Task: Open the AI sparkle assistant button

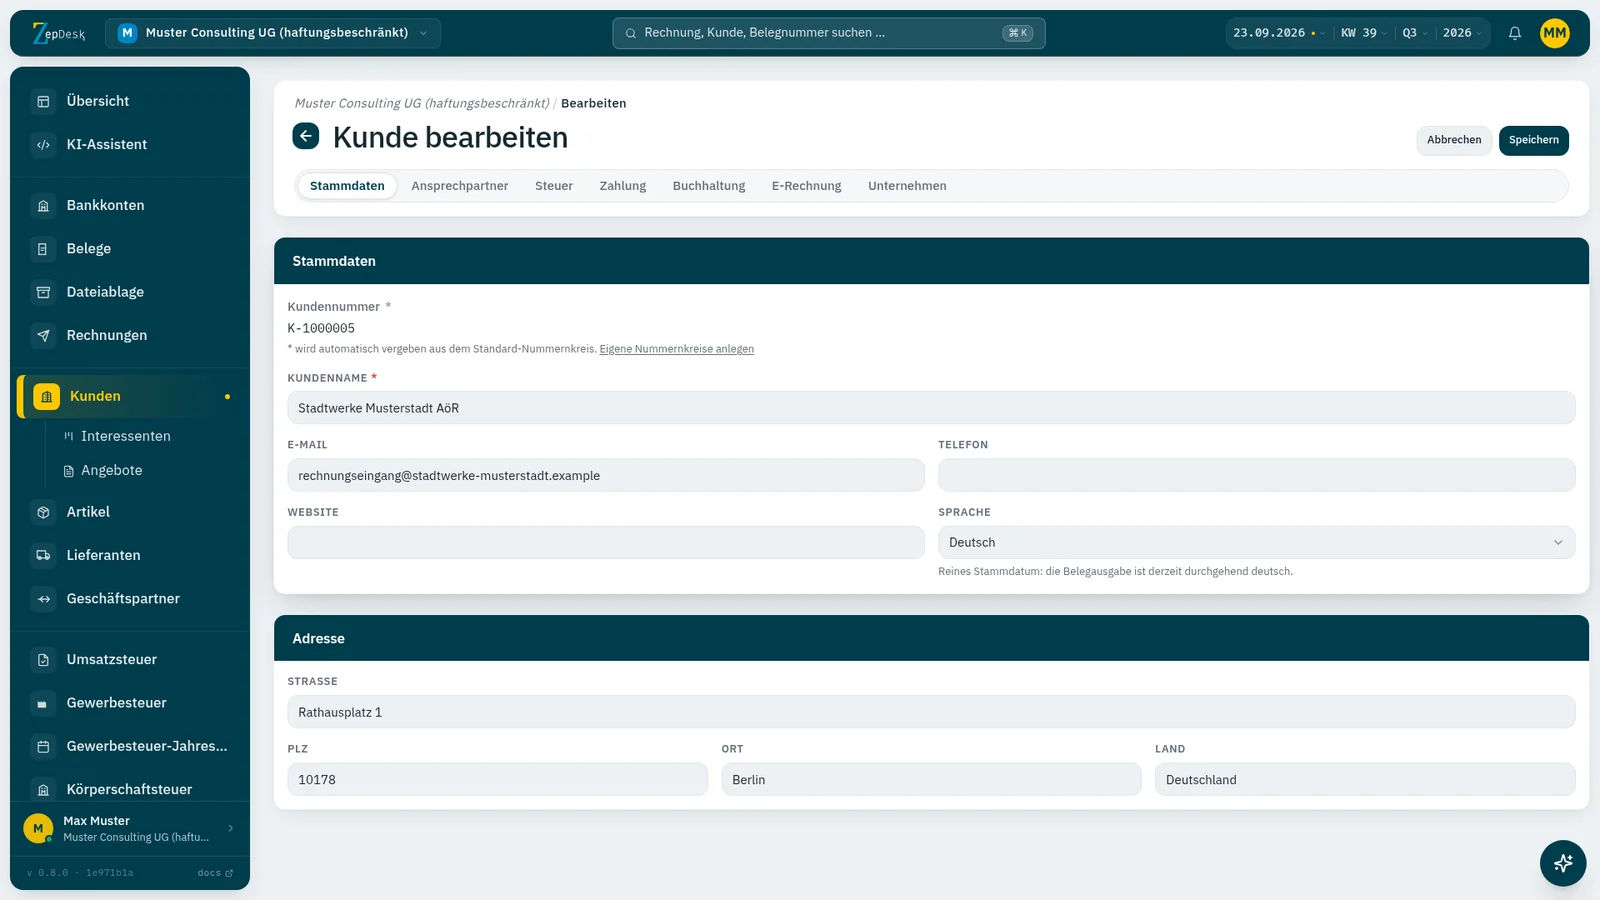Action: pyautogui.click(x=1563, y=863)
